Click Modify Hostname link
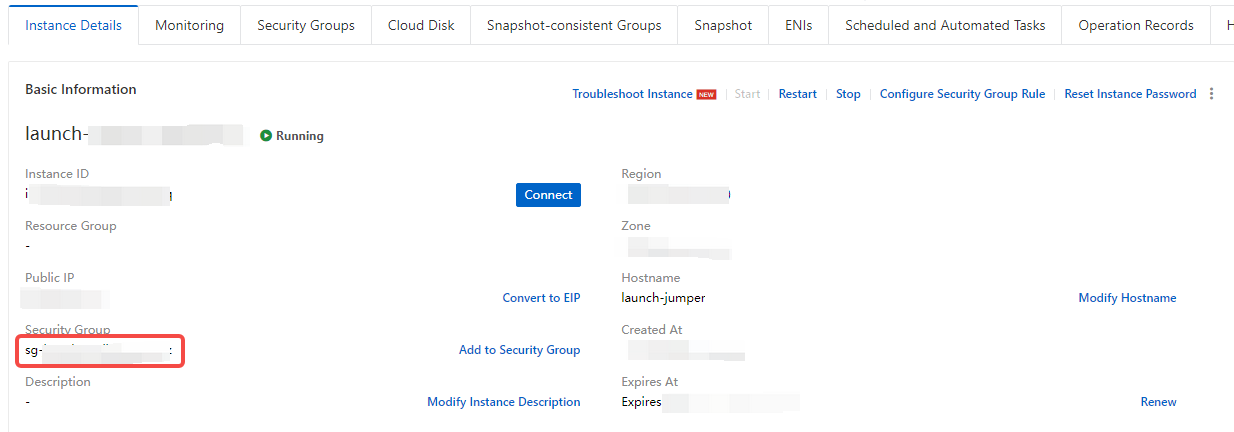This screenshot has width=1234, height=432. click(x=1126, y=298)
